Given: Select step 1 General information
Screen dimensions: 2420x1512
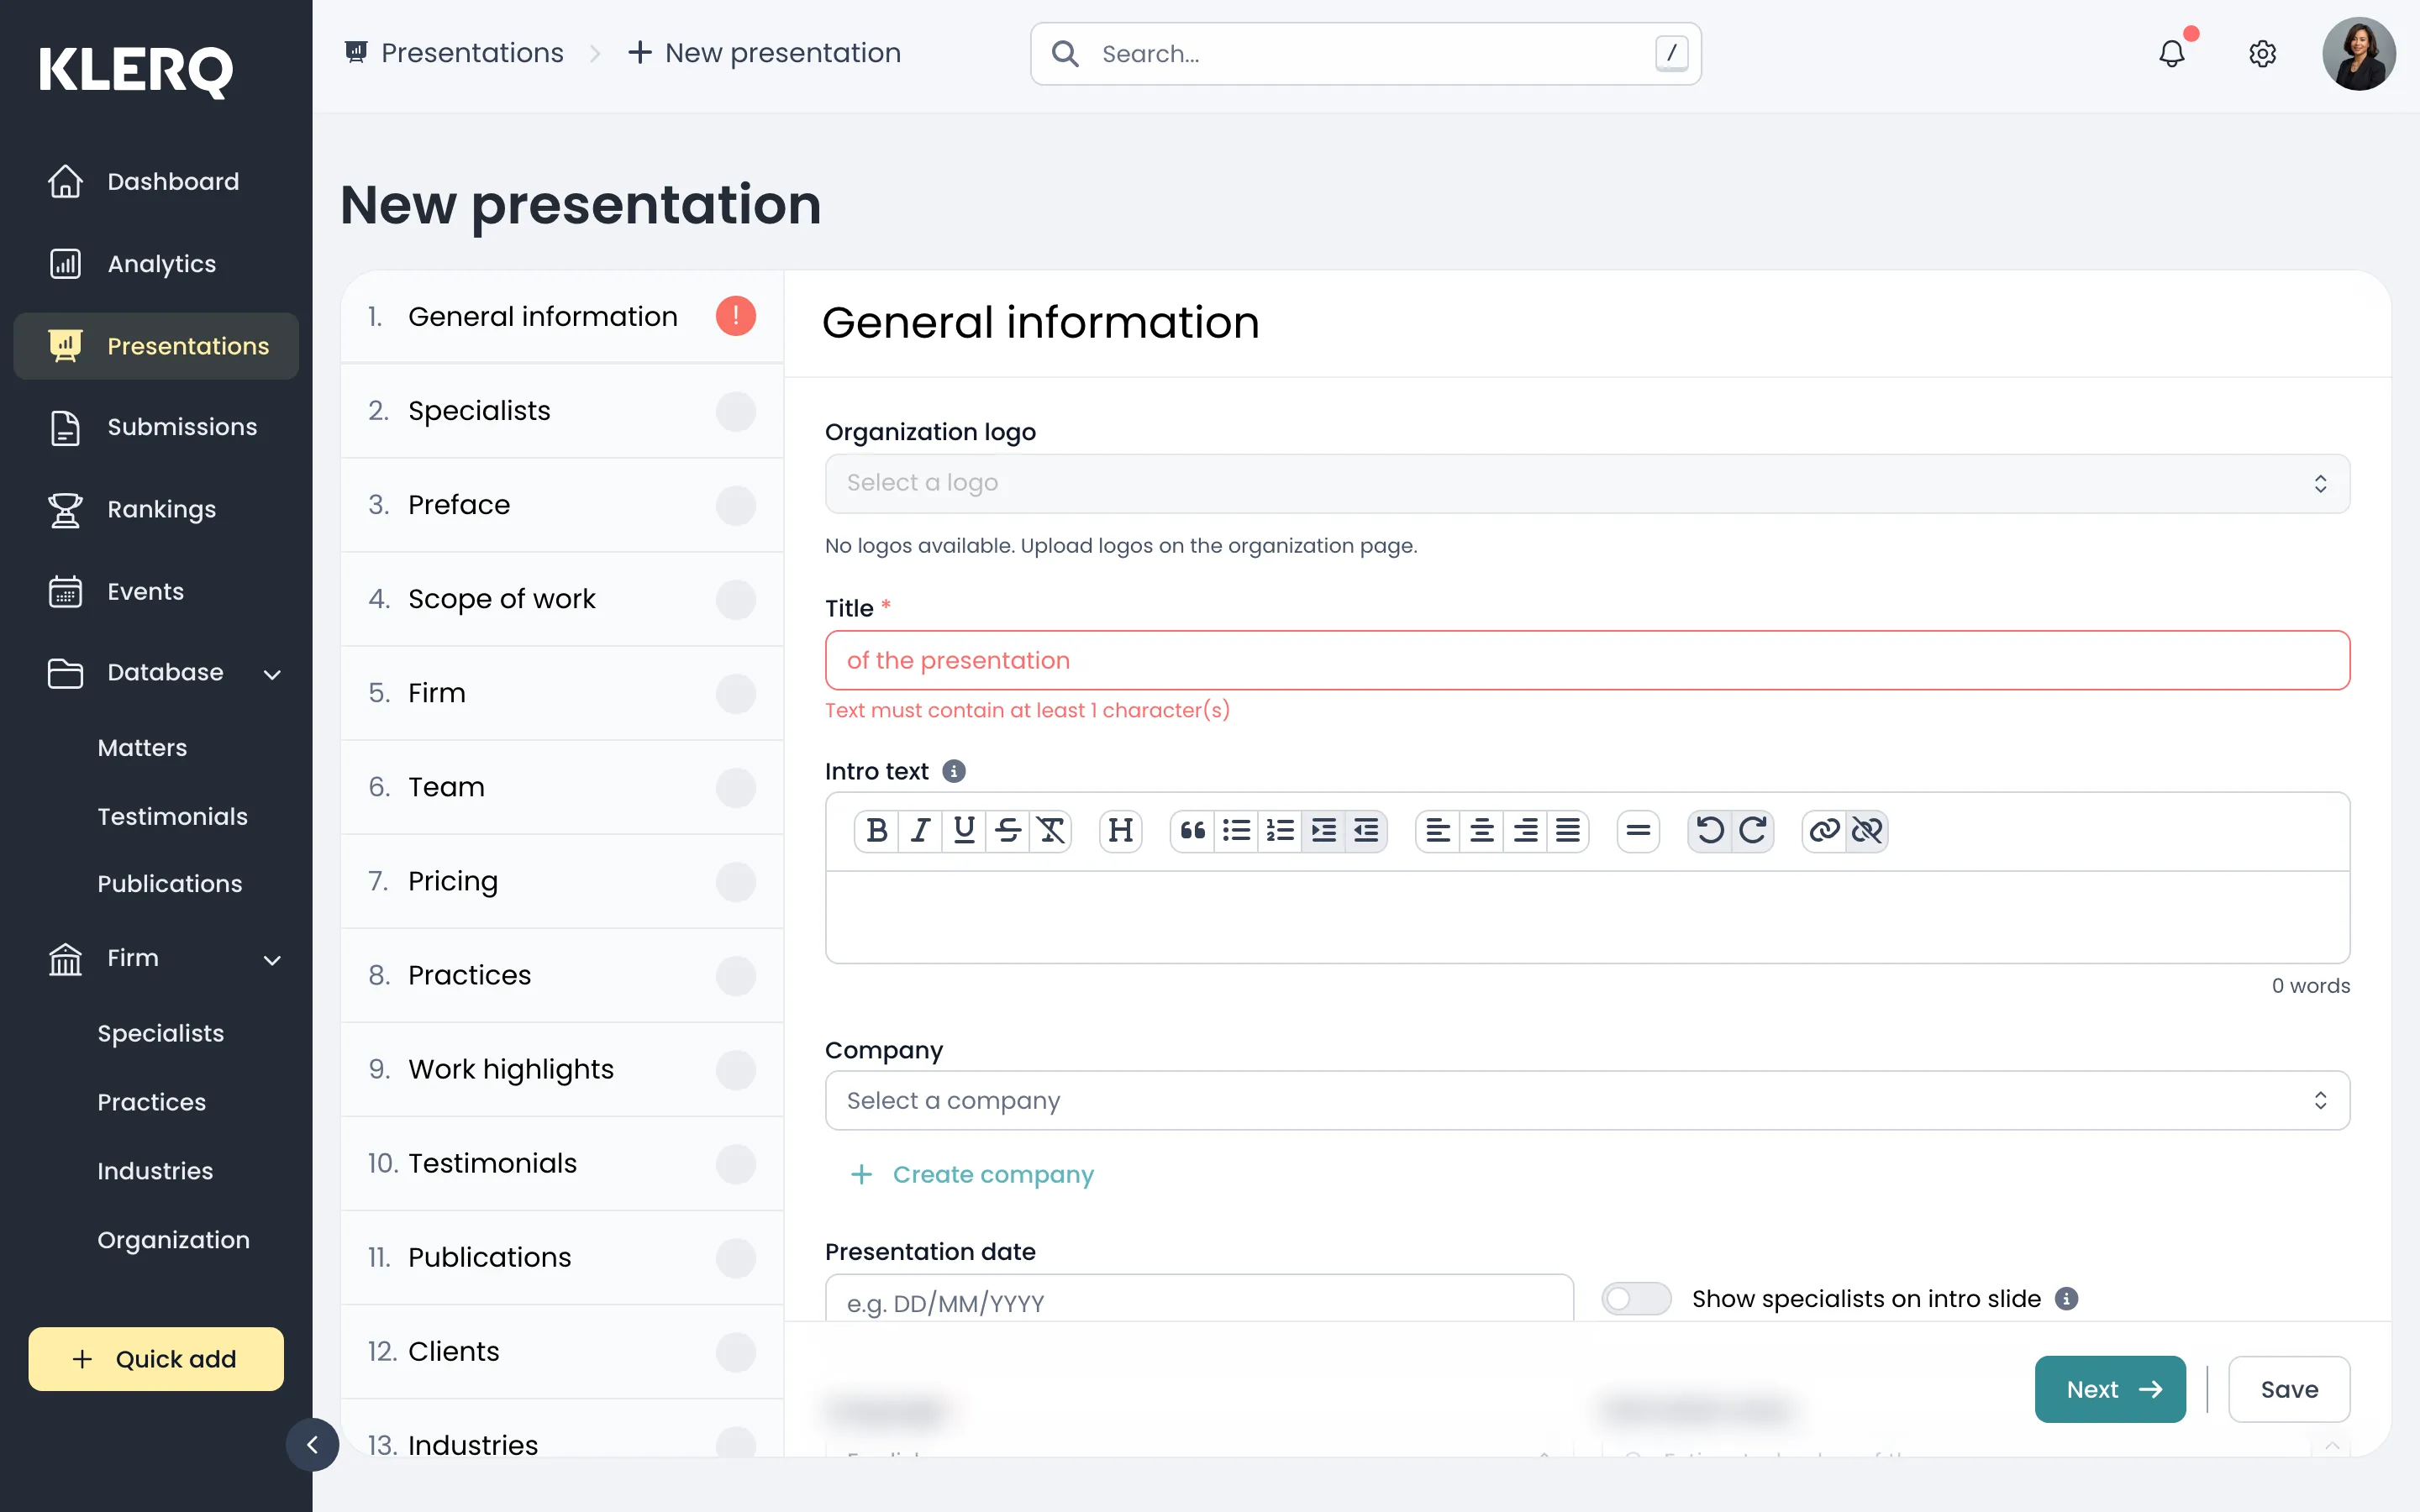Looking at the screenshot, I should coord(562,317).
